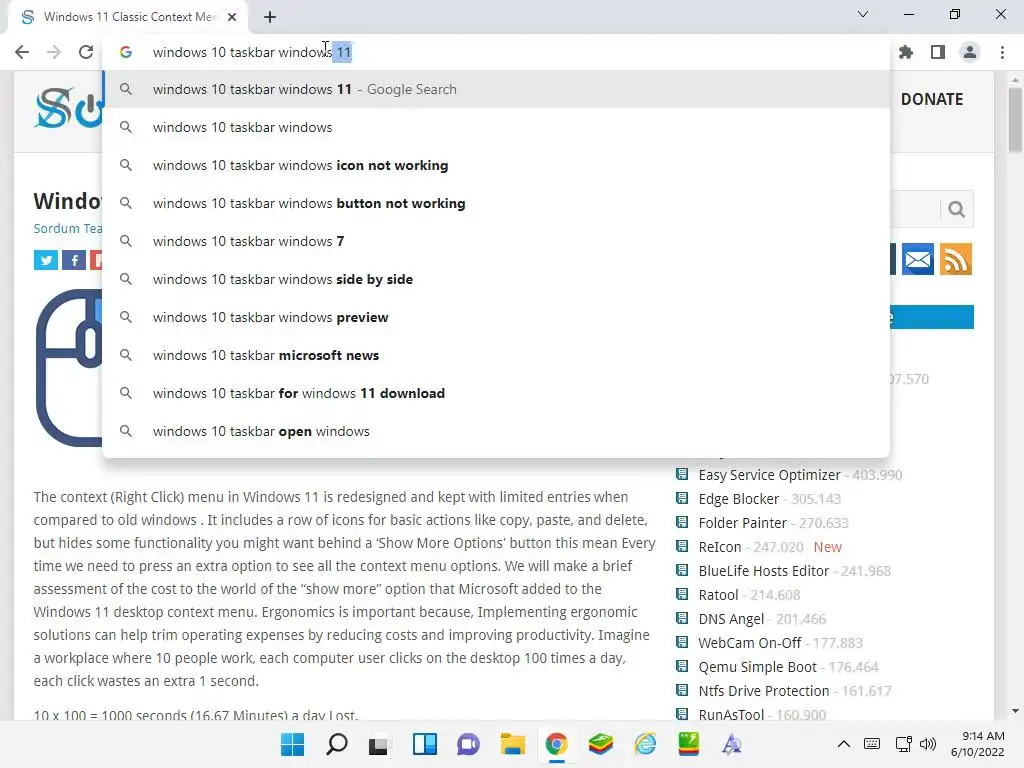
Task: Open the ReIcon link
Action: [x=720, y=547]
